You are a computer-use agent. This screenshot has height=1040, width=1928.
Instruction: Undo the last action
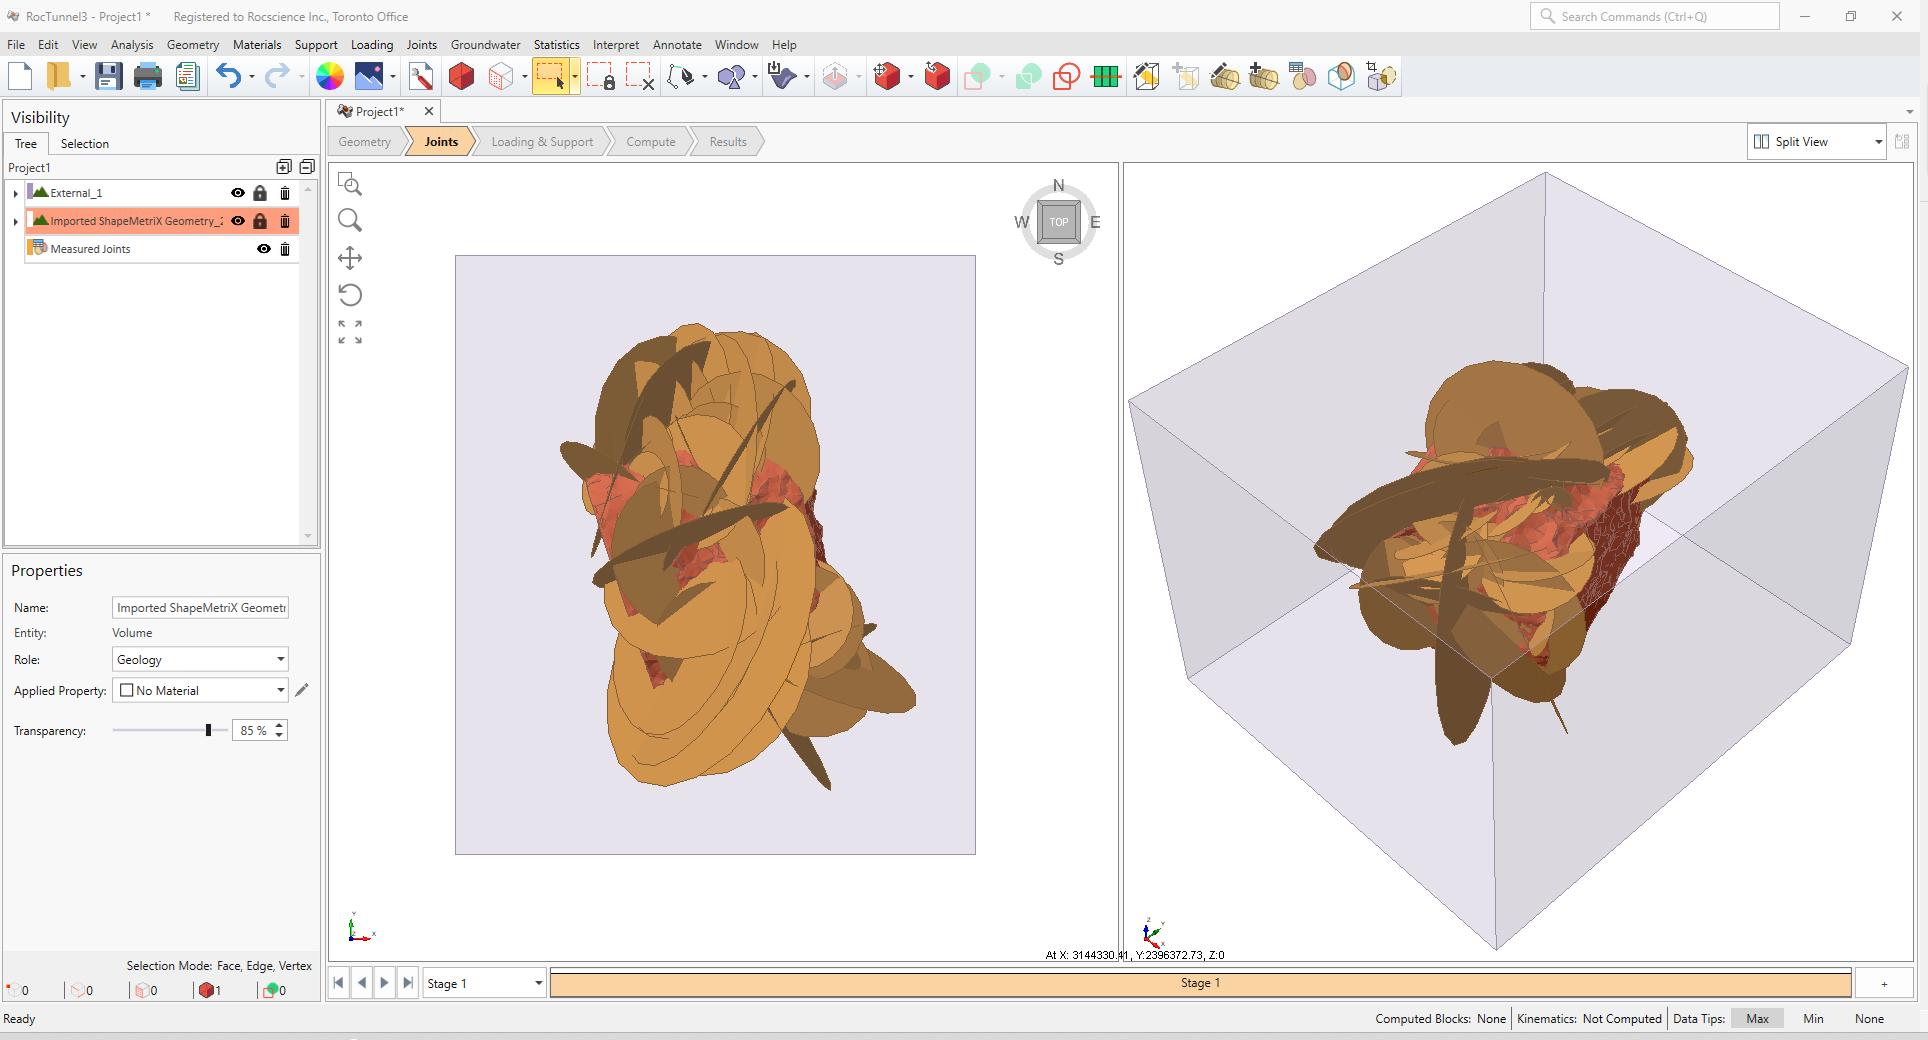click(229, 76)
